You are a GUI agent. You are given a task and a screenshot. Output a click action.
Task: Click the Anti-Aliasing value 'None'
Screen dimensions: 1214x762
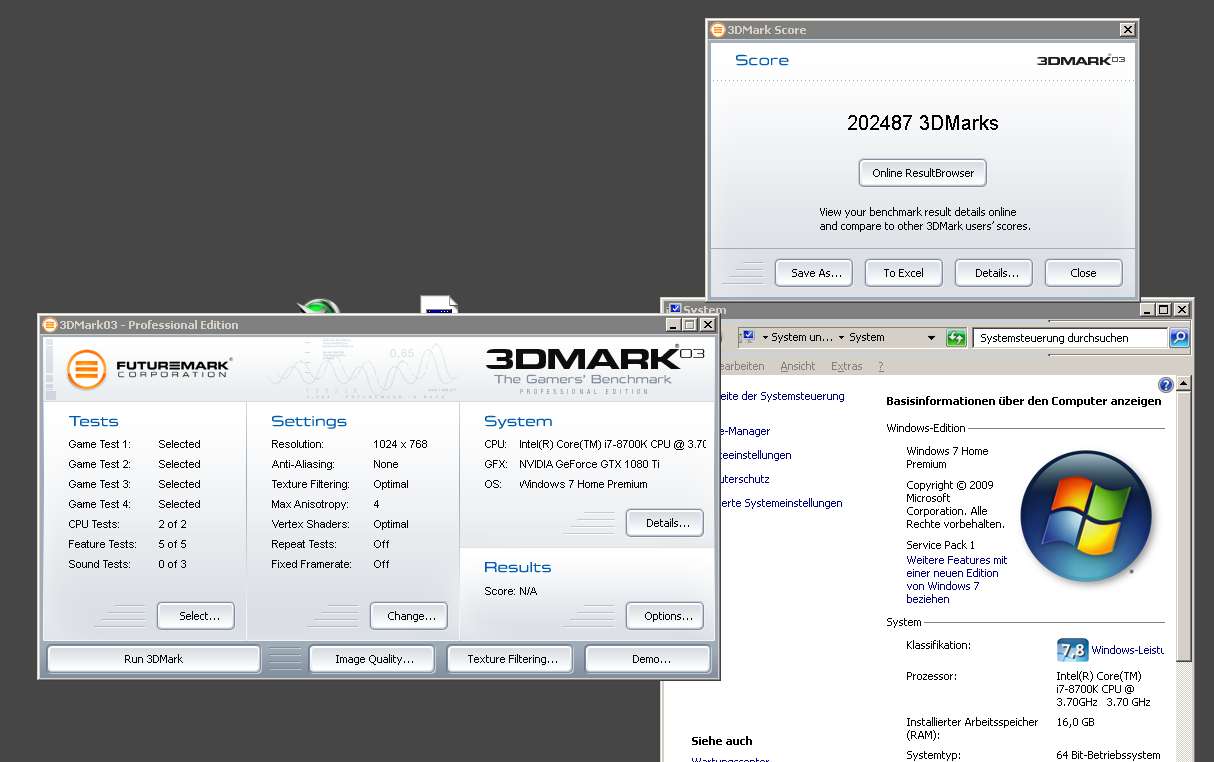click(x=386, y=464)
